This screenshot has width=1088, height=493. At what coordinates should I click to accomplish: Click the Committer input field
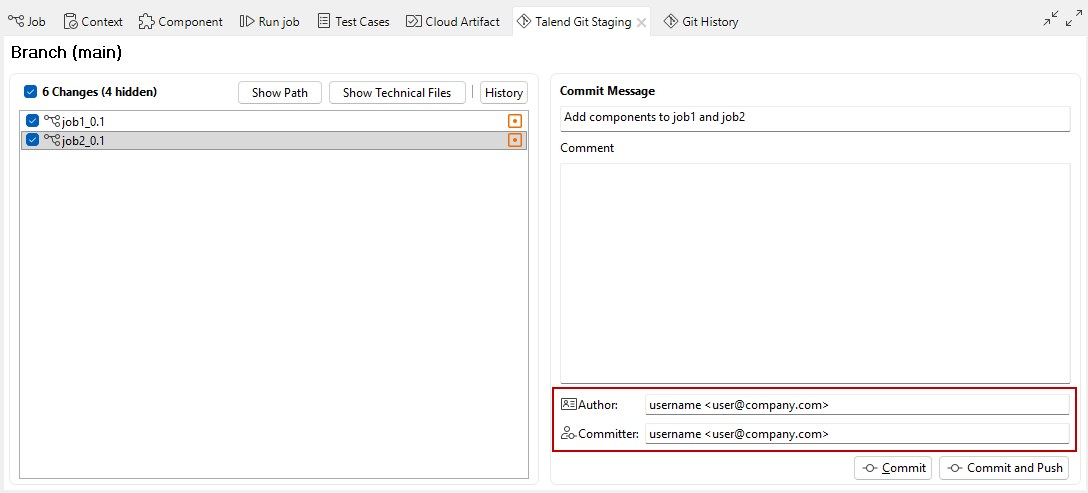pyautogui.click(x=858, y=434)
